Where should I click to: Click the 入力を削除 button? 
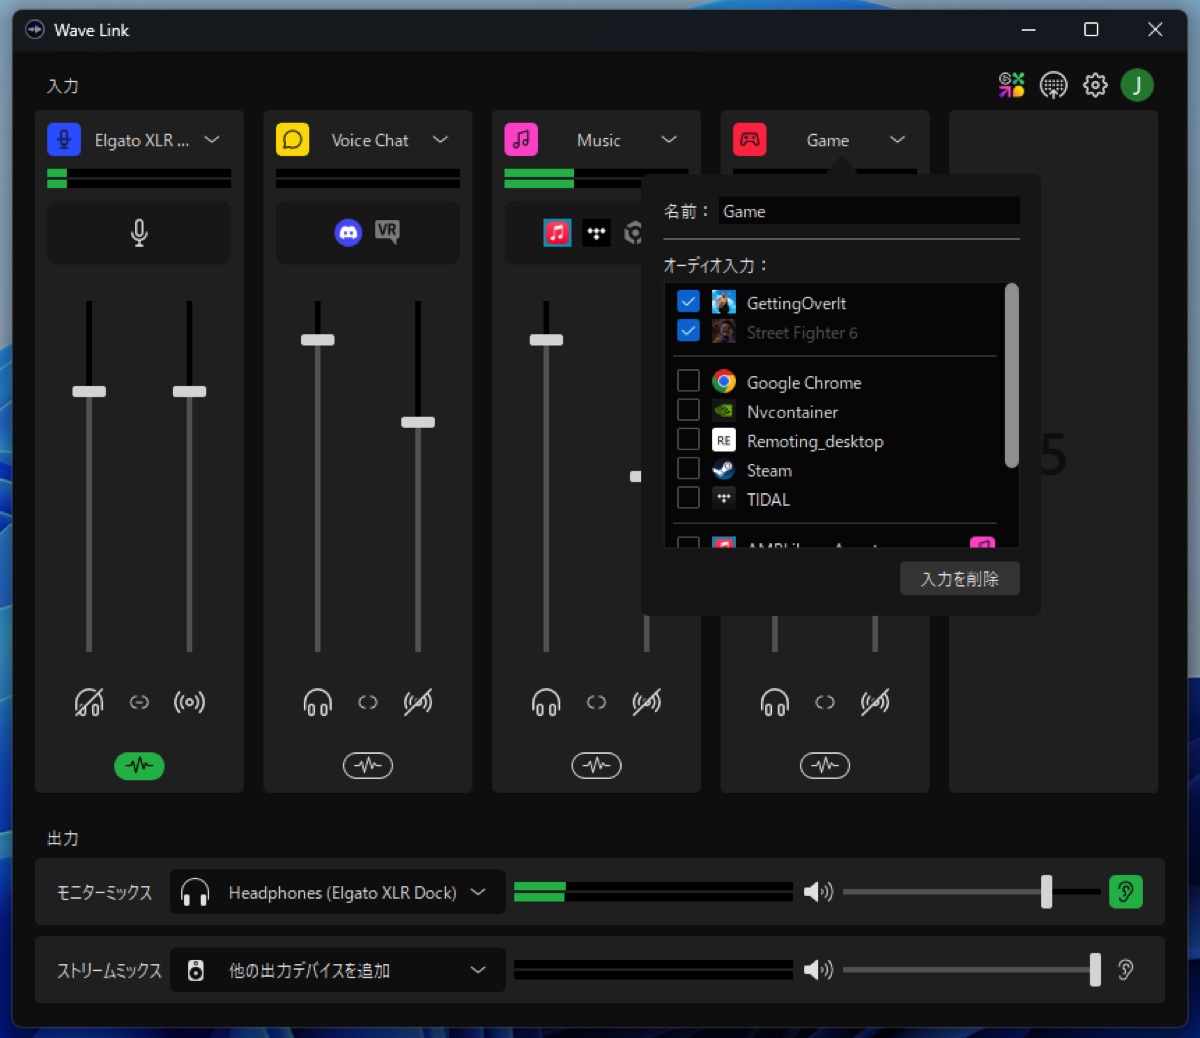pyautogui.click(x=959, y=579)
